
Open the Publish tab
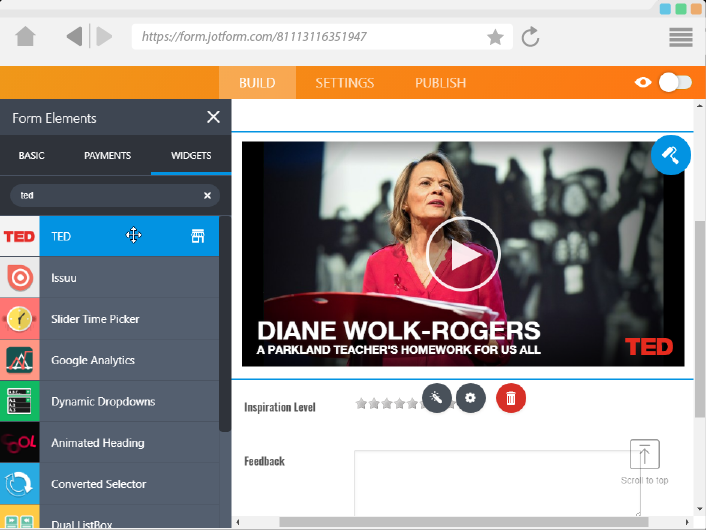click(x=440, y=83)
